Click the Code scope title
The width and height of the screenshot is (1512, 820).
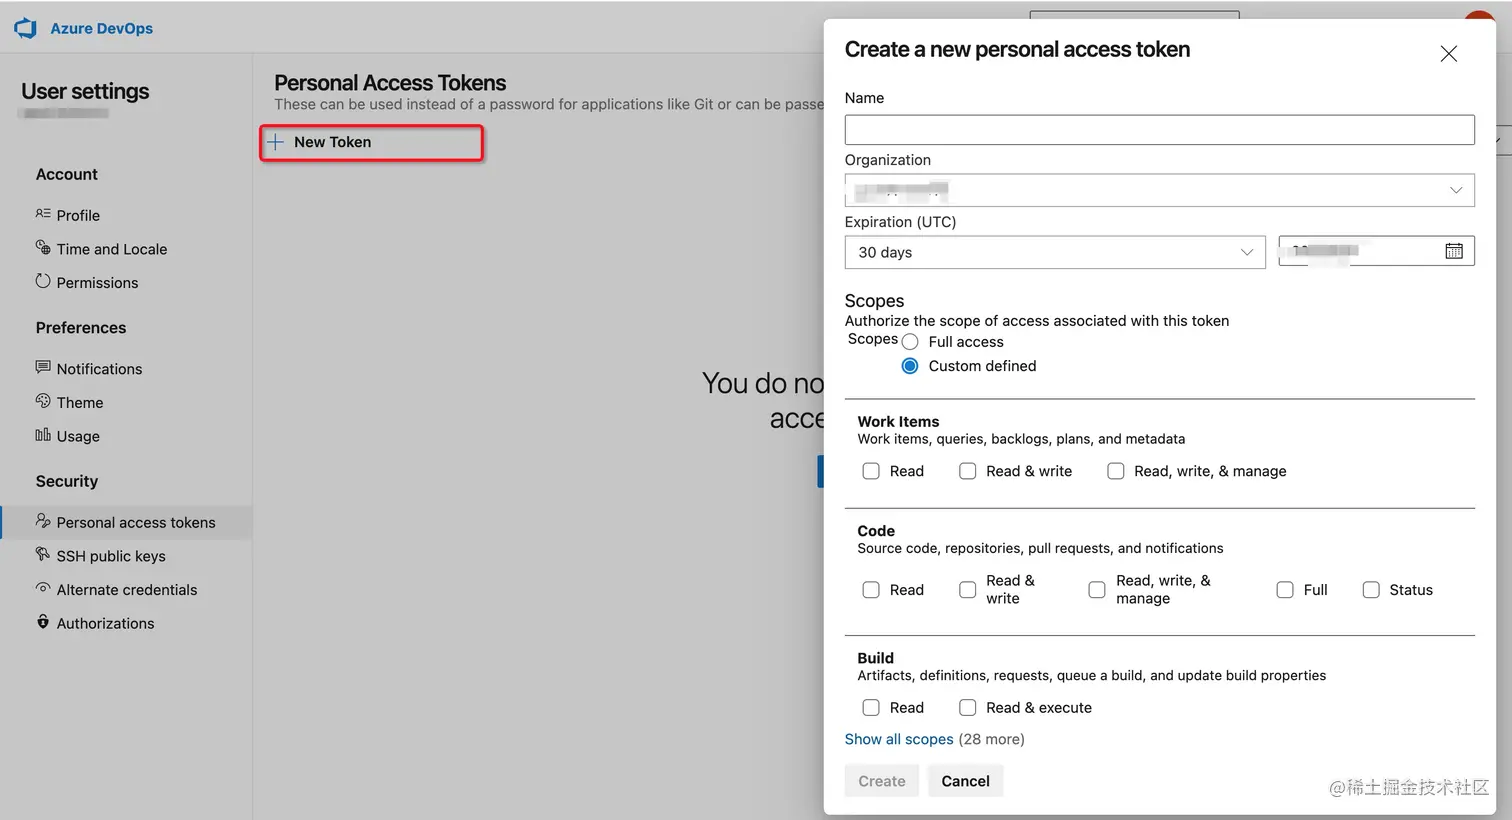point(876,531)
